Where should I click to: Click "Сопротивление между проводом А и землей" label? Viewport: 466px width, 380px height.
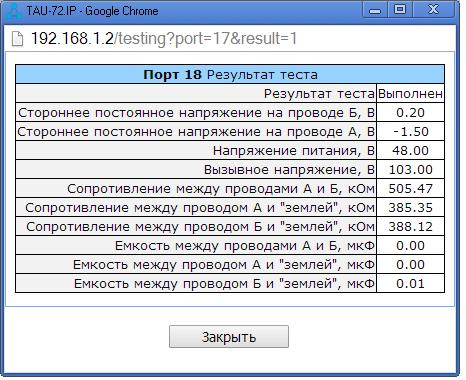pyautogui.click(x=200, y=208)
